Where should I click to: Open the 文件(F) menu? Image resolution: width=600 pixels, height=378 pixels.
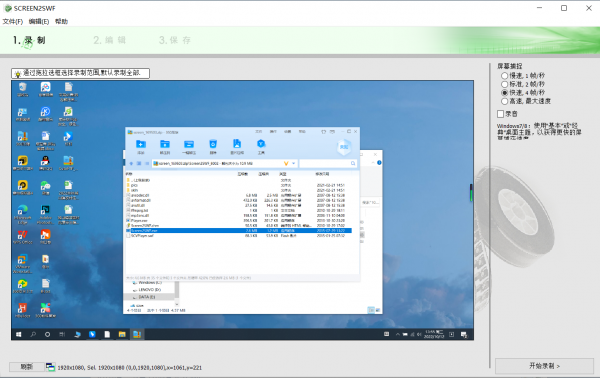(x=13, y=21)
